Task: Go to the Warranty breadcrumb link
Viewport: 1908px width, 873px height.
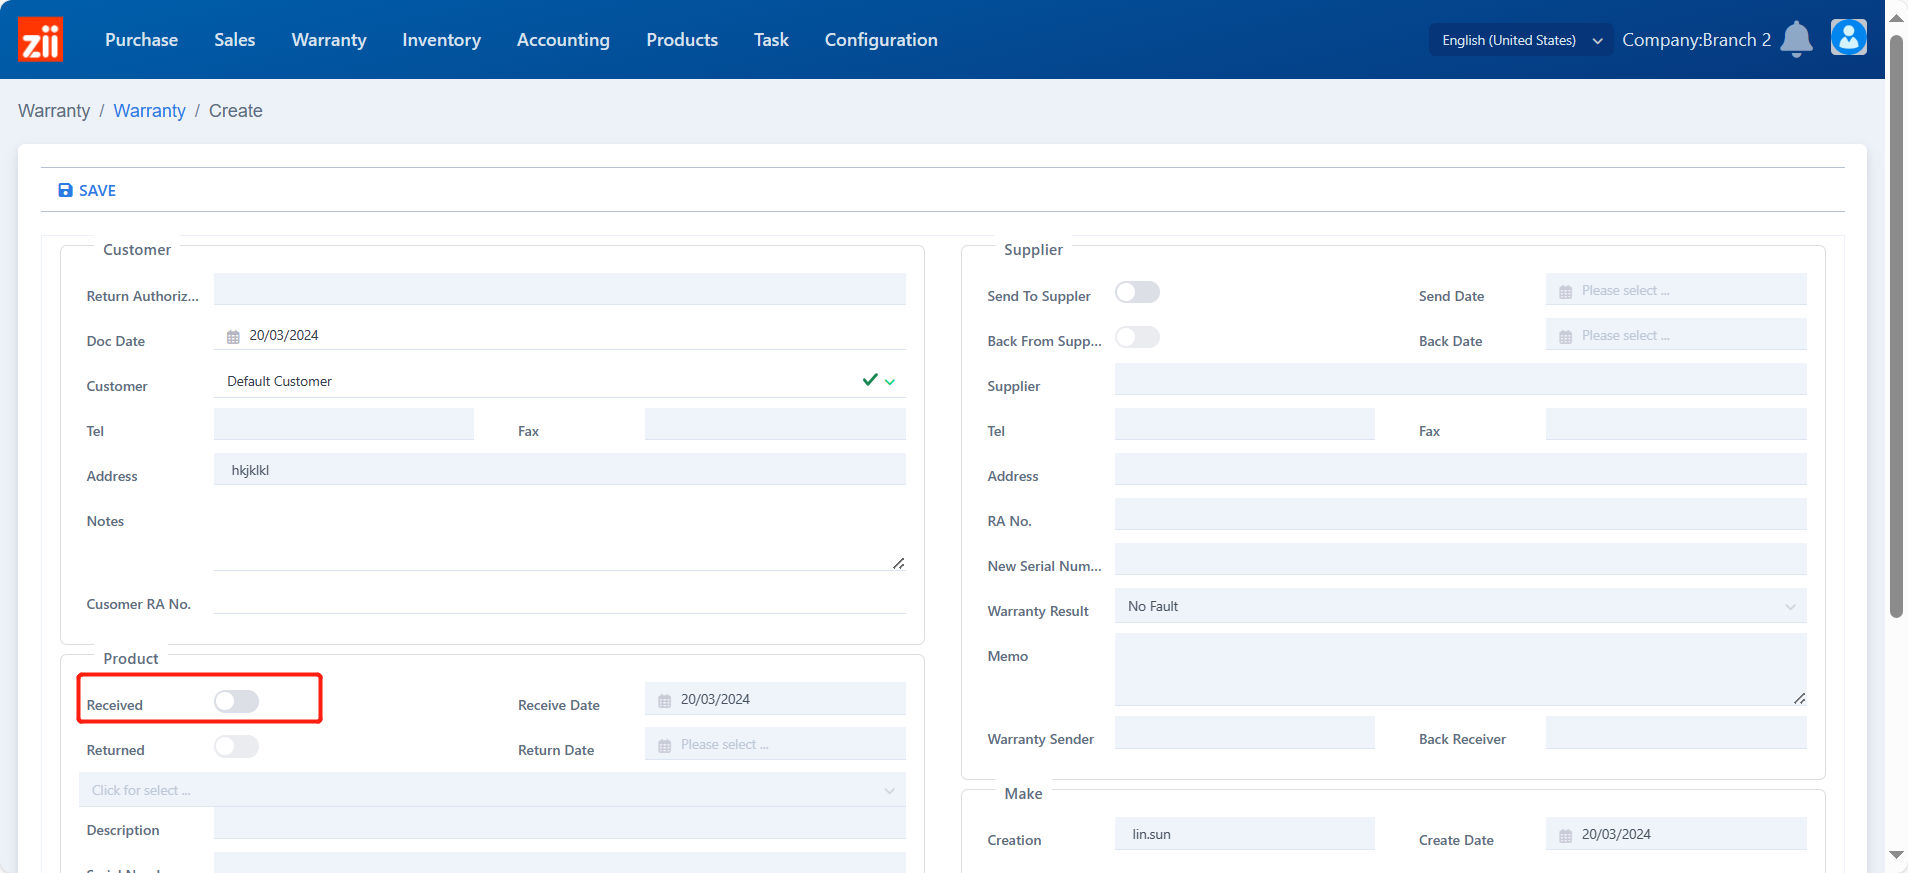Action: [x=149, y=111]
